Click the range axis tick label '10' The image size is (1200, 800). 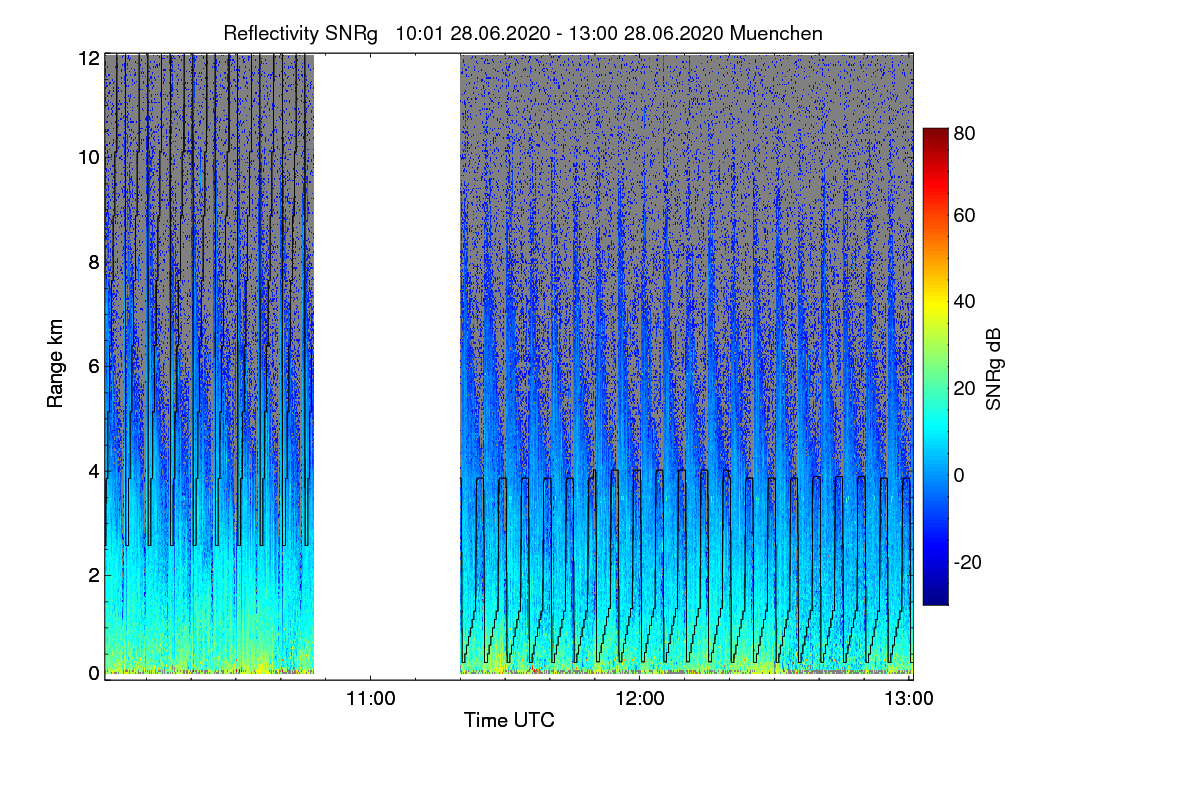click(x=89, y=157)
